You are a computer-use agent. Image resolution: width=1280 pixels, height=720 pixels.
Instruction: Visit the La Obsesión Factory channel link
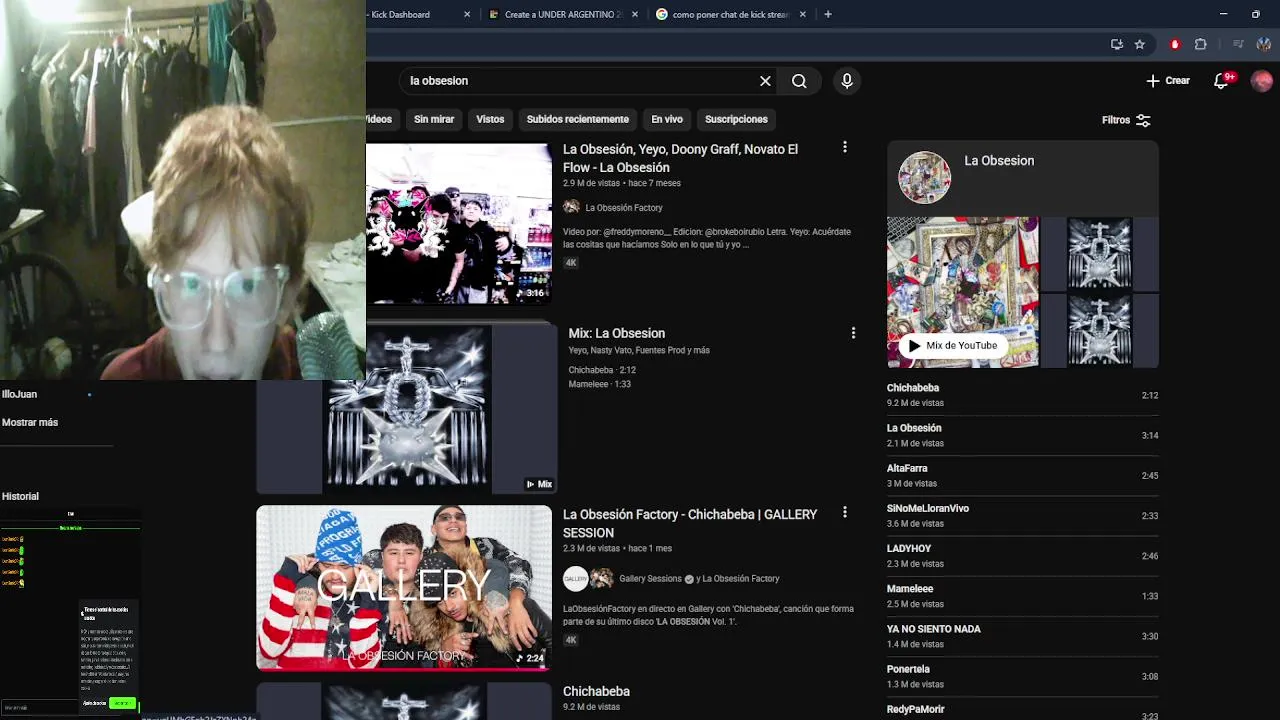click(624, 208)
